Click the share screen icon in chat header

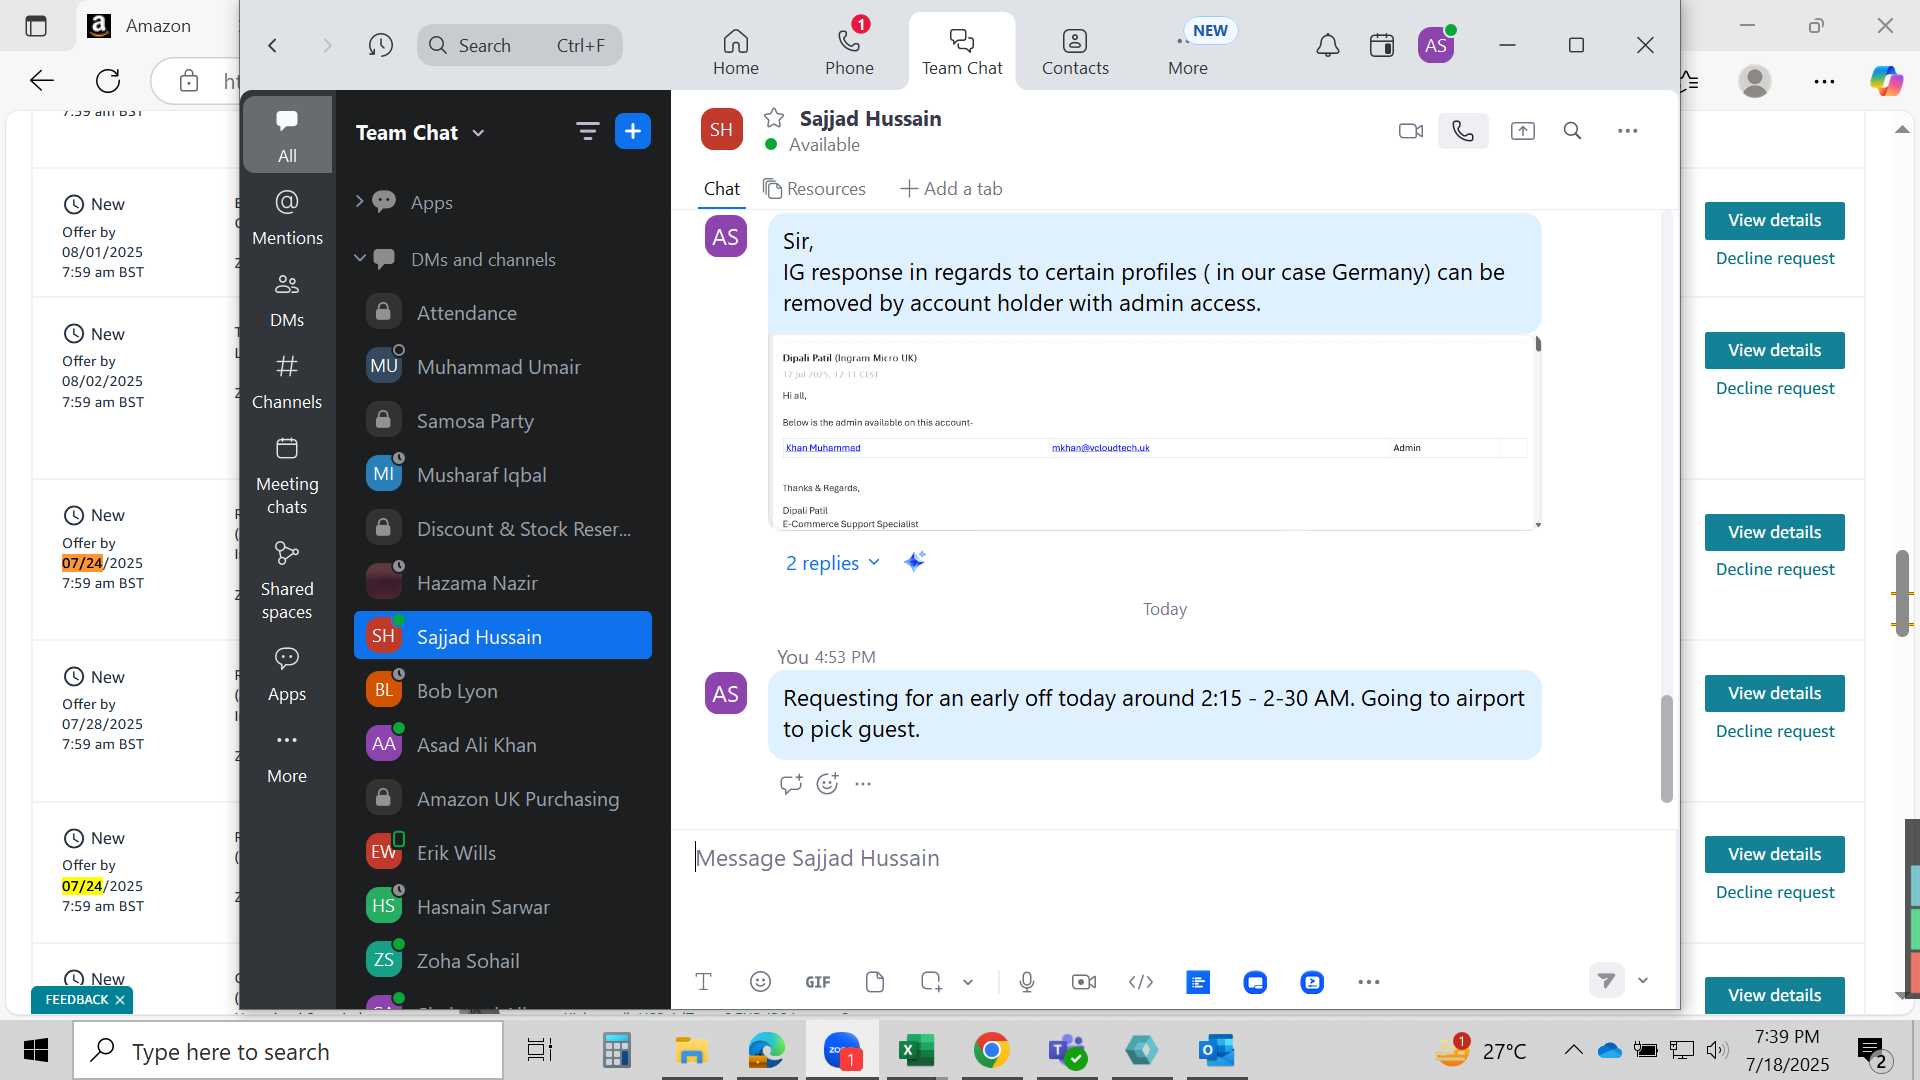click(1522, 131)
